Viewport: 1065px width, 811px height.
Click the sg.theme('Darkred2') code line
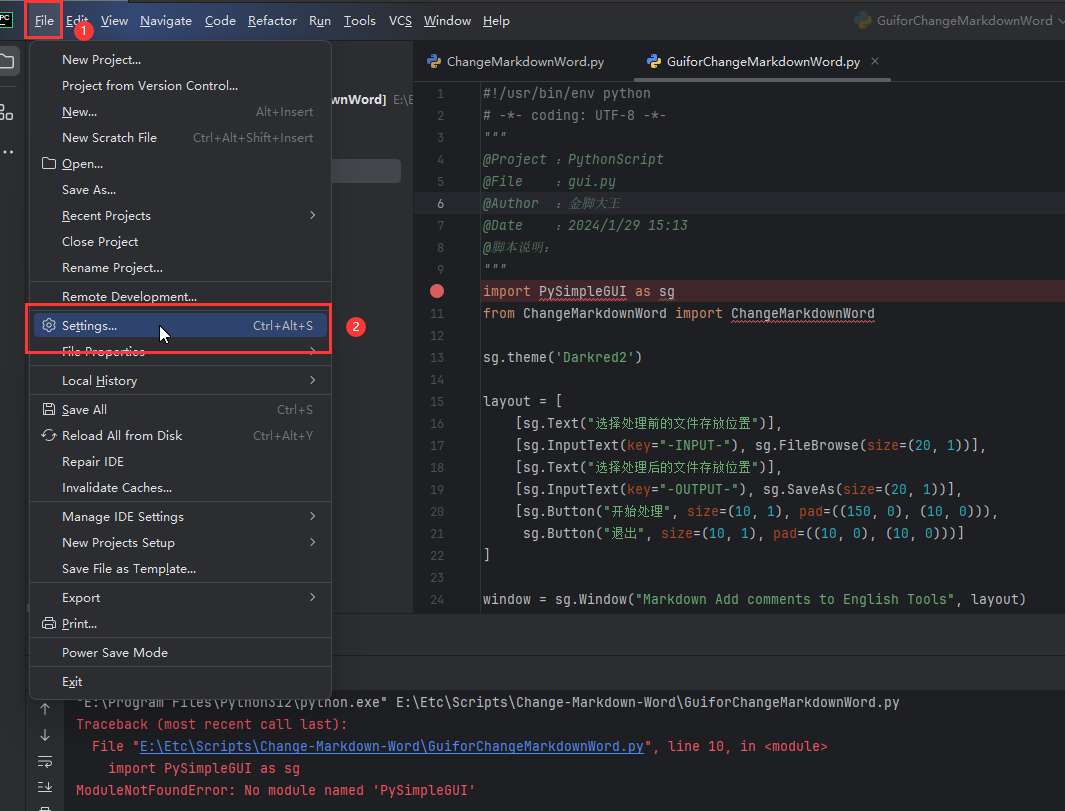(x=562, y=357)
